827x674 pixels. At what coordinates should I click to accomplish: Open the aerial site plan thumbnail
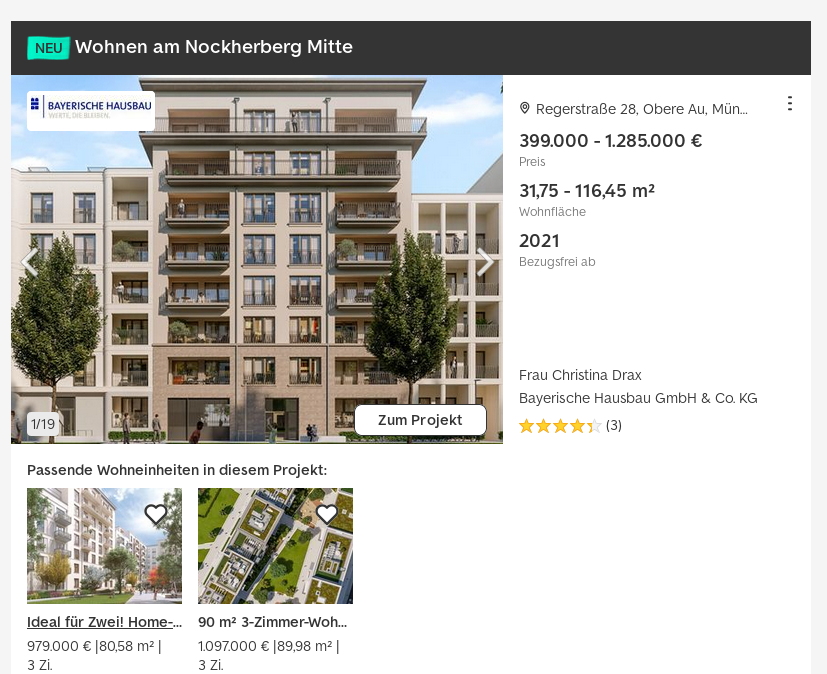275,546
